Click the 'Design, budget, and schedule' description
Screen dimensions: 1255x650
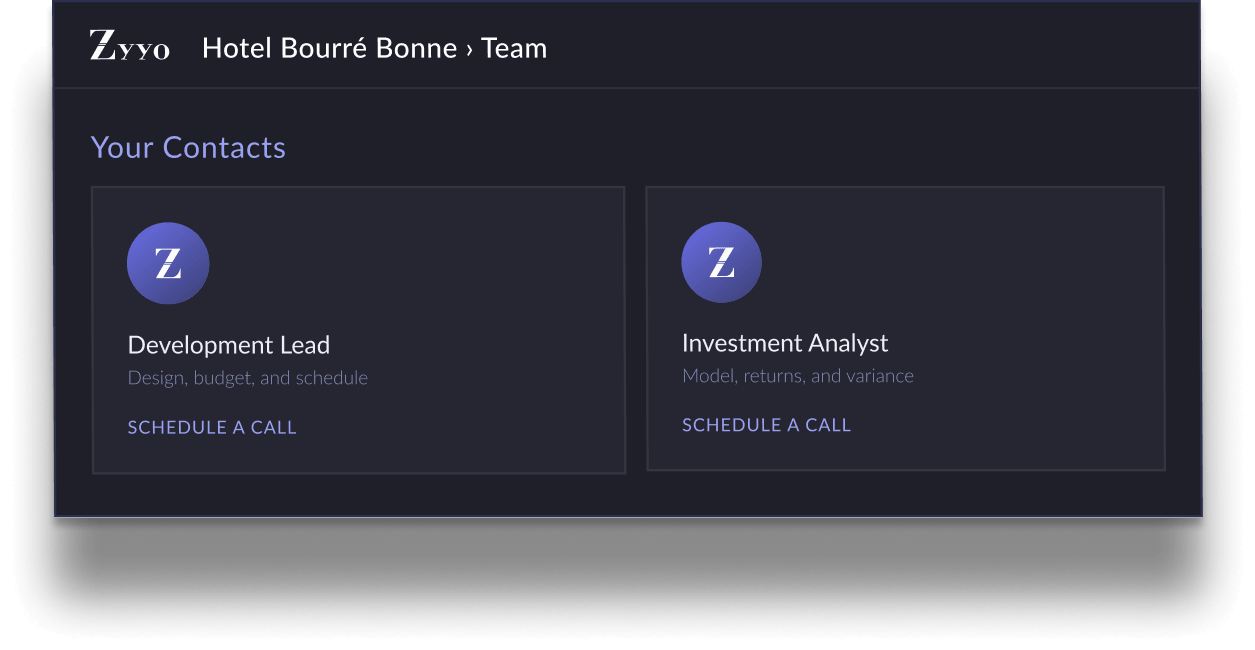click(x=248, y=378)
